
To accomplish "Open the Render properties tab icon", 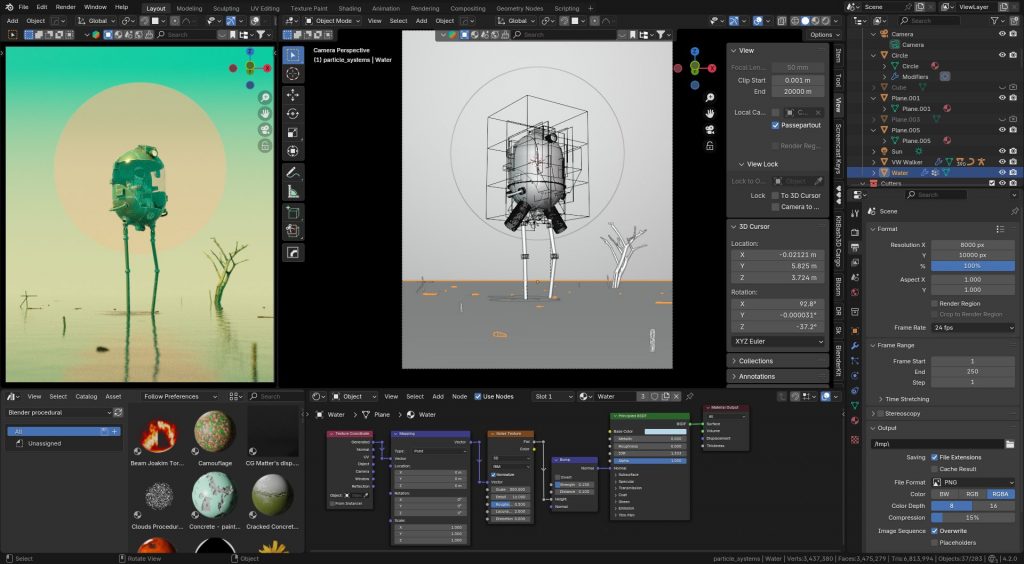I will pyautogui.click(x=856, y=232).
